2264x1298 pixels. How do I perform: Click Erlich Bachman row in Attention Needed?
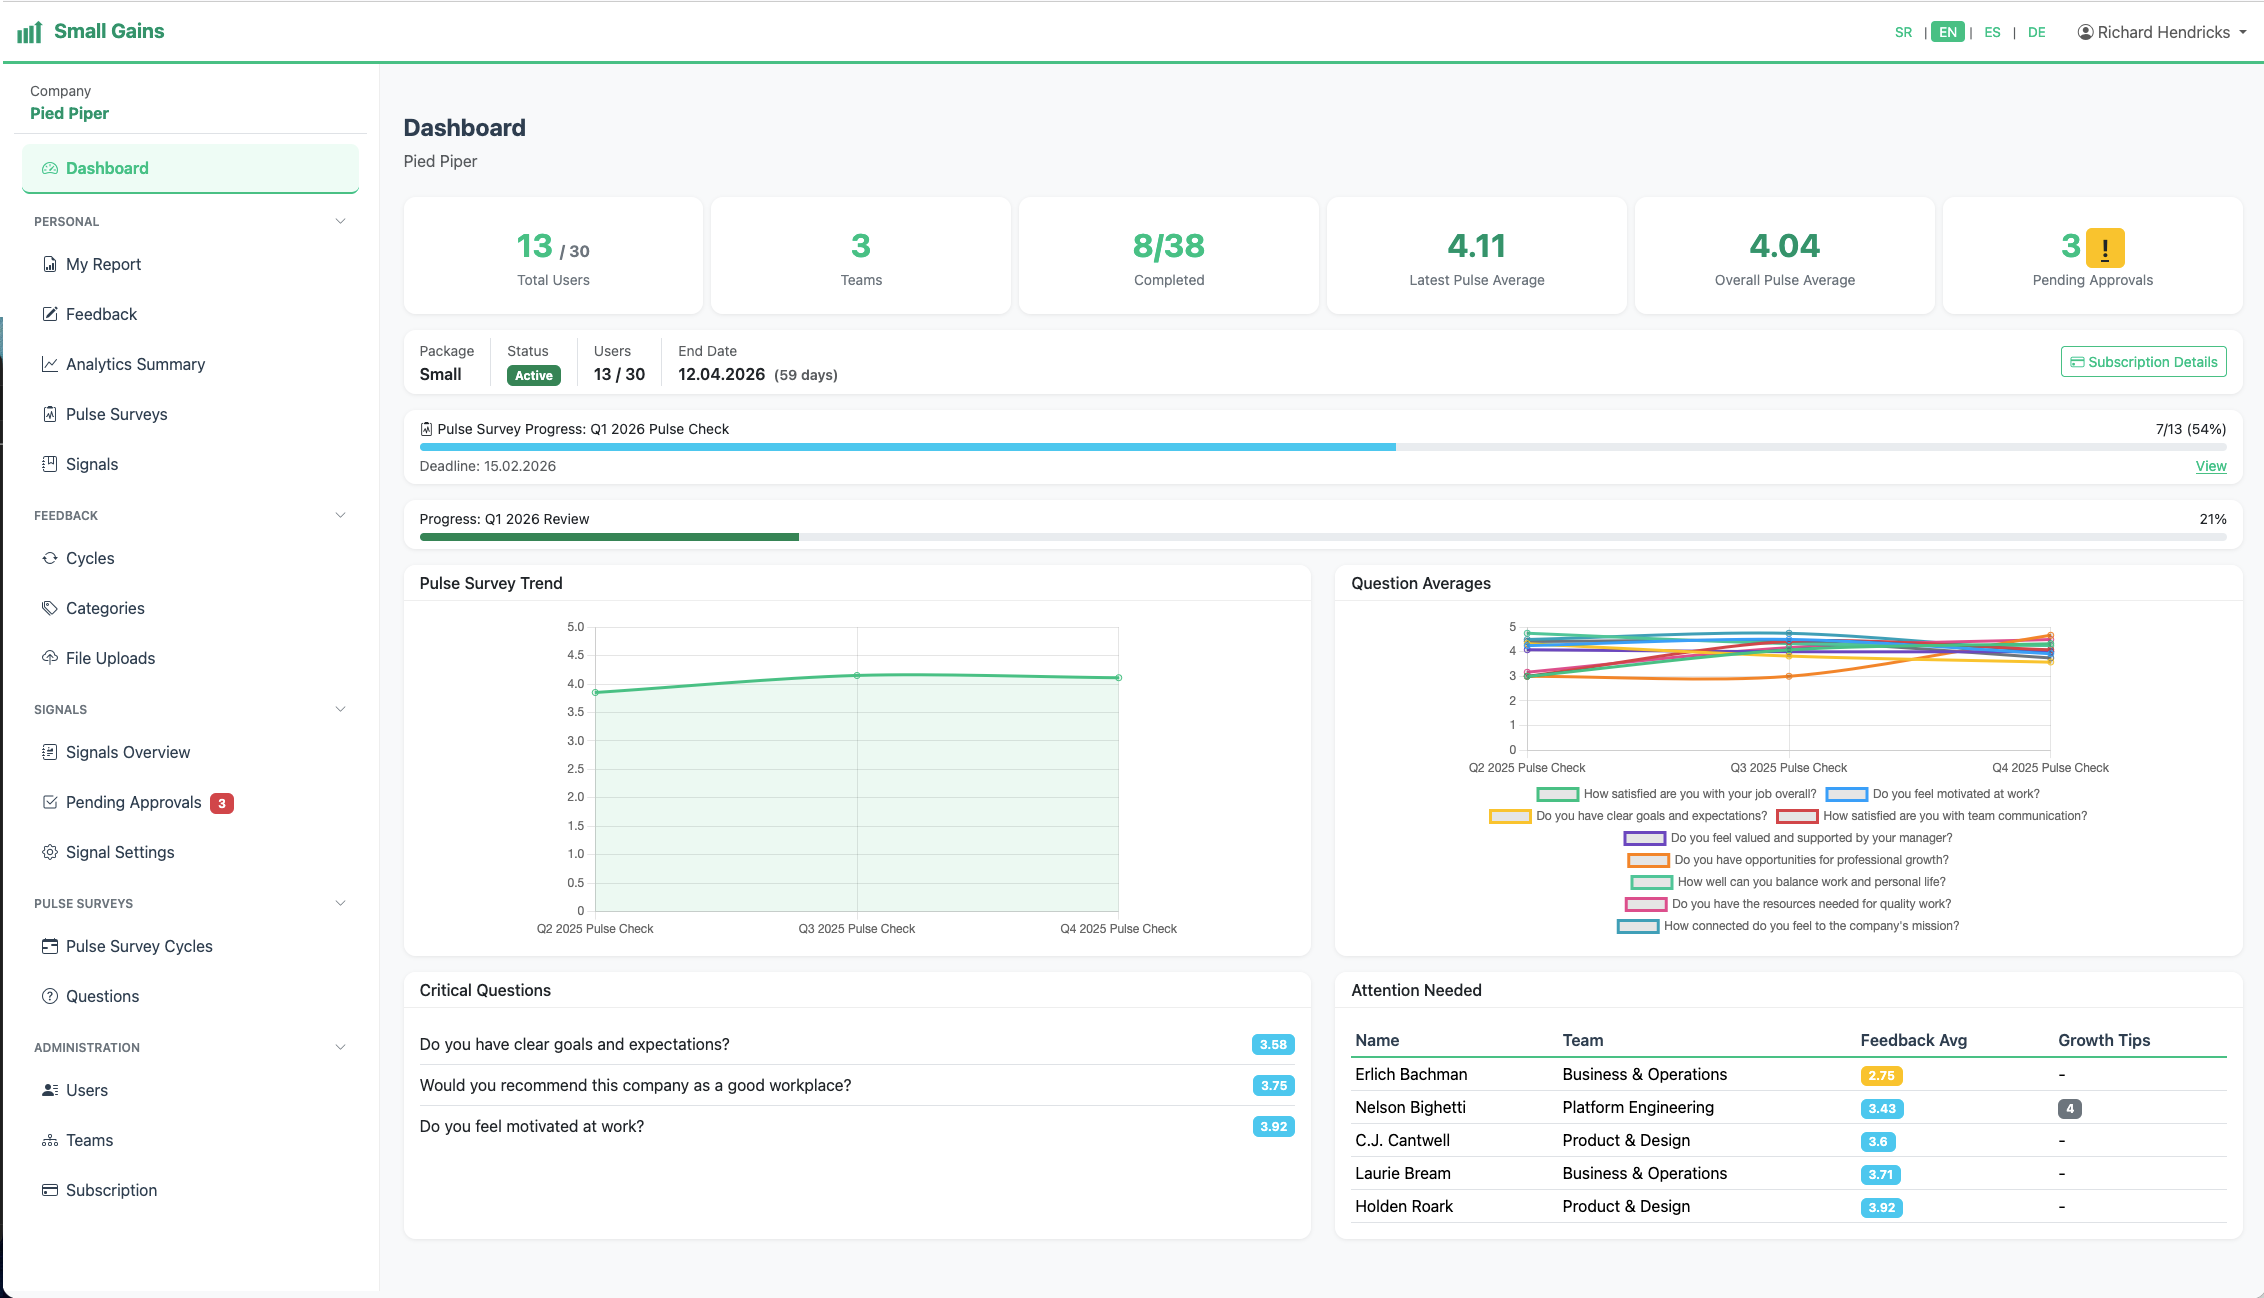click(1789, 1074)
